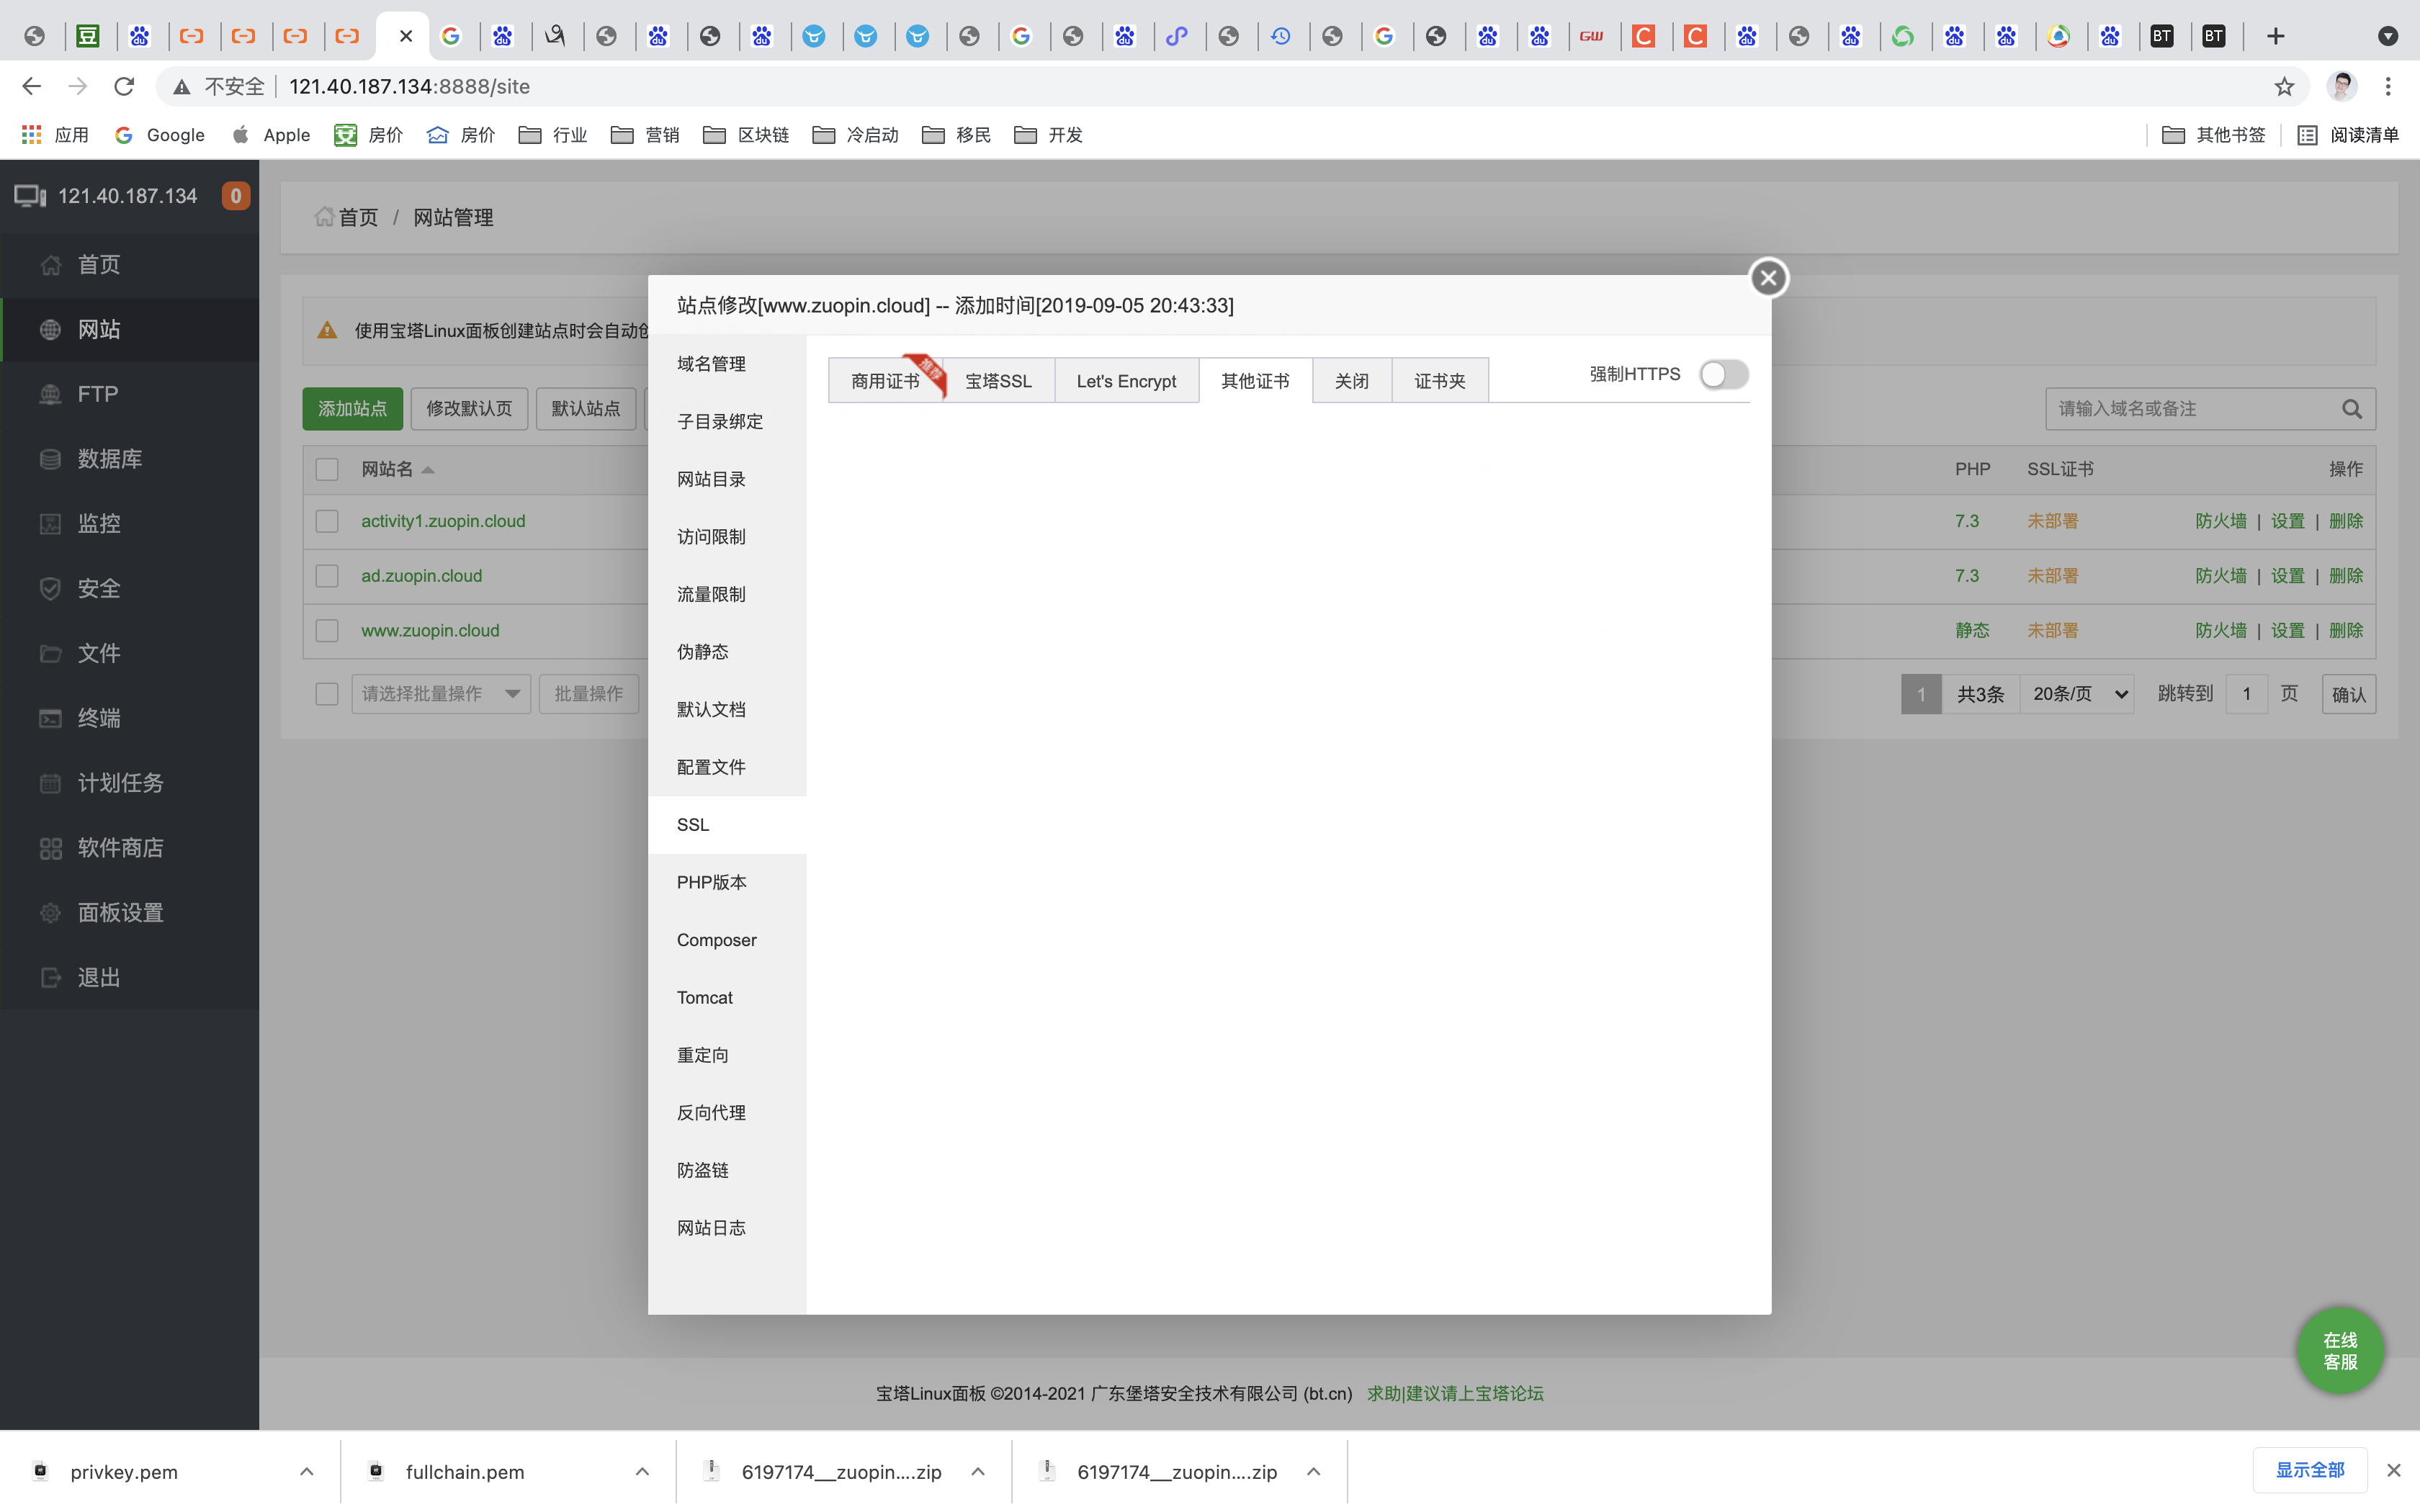Open Chrome's three-dot menu icon
2420x1512 pixels.
2388,87
